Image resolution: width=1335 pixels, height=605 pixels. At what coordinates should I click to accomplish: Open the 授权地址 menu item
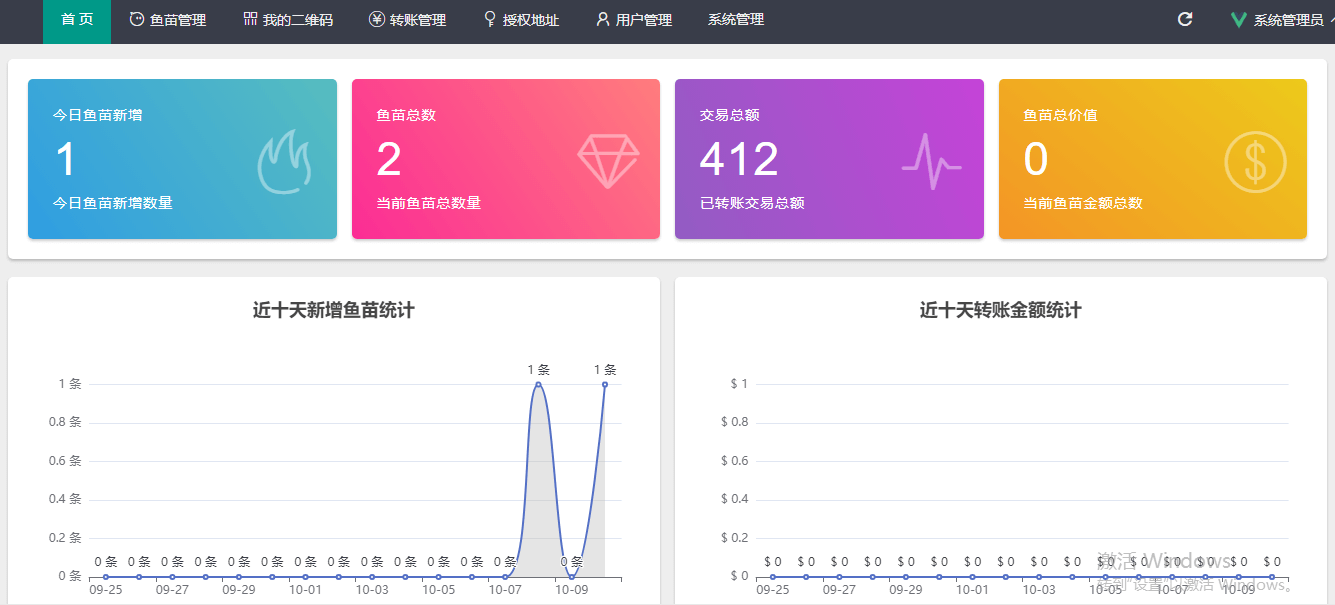tap(521, 20)
